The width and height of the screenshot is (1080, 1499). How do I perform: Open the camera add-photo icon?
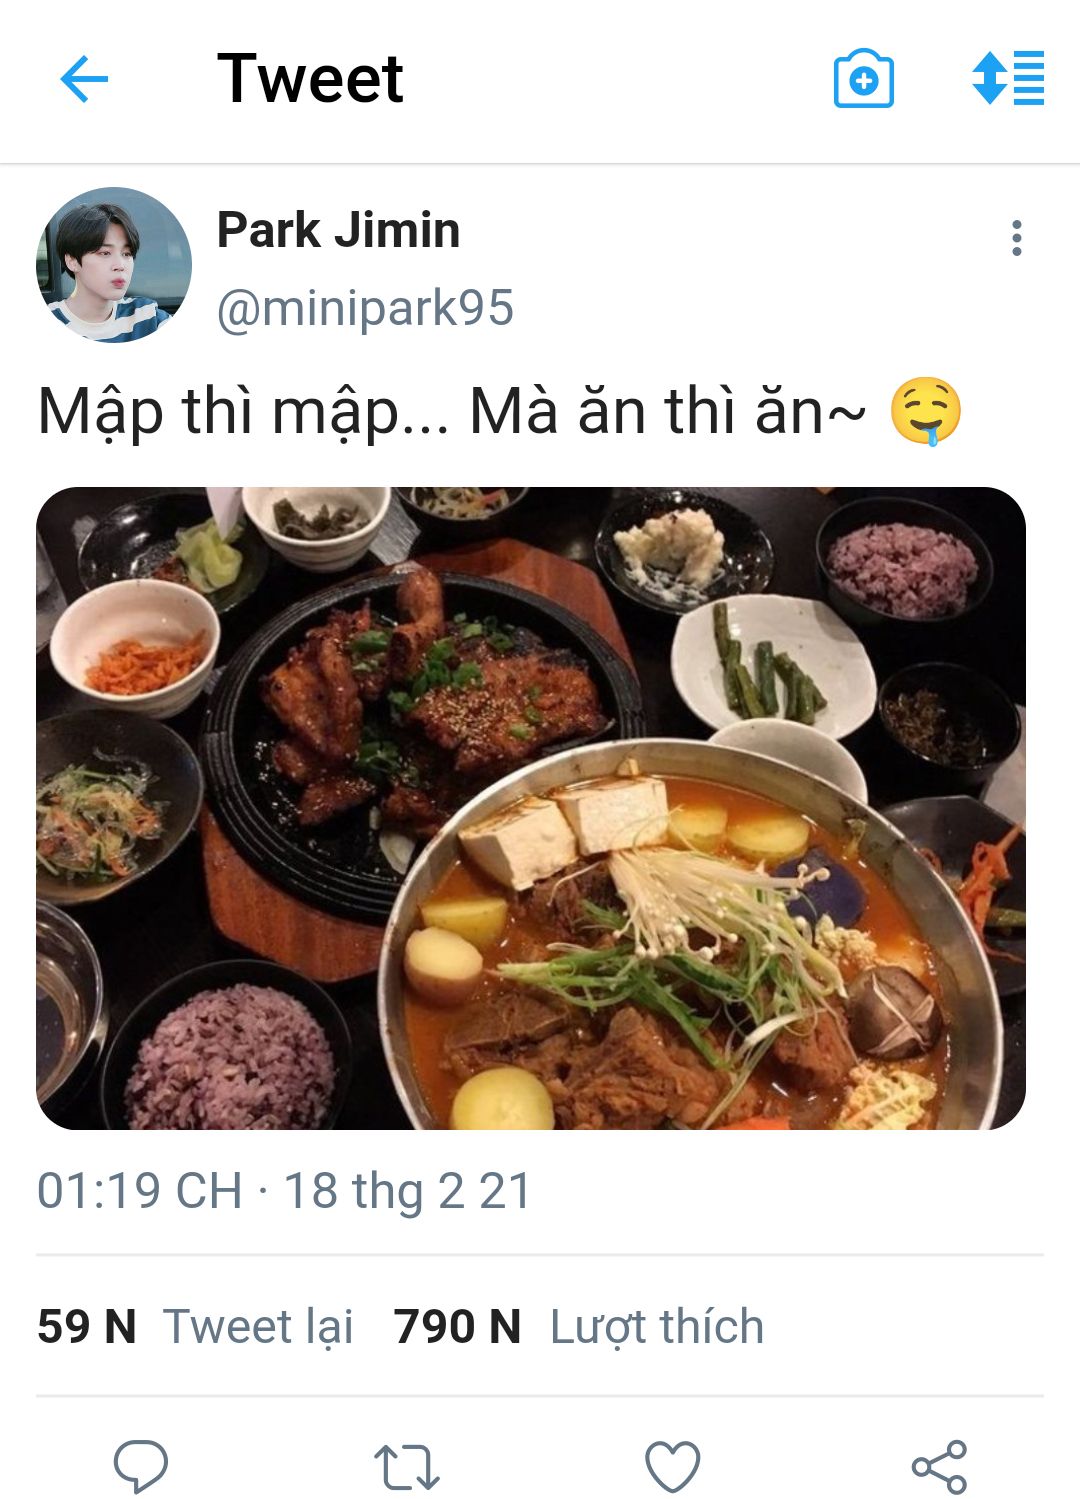863,78
